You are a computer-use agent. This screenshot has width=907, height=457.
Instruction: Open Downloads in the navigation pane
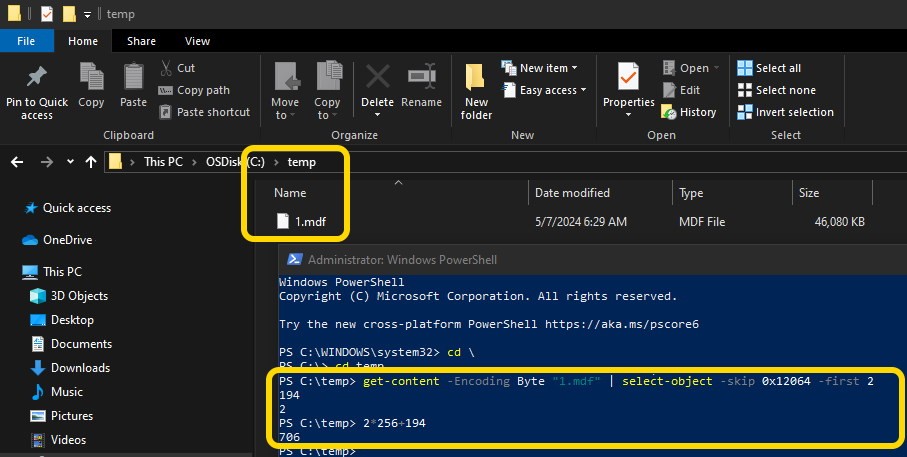79,368
